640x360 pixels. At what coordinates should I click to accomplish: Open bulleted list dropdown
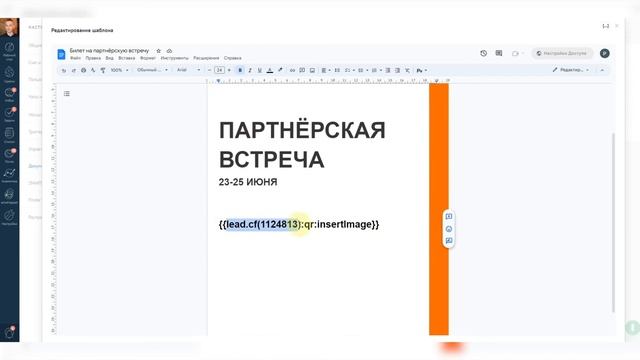pyautogui.click(x=363, y=70)
